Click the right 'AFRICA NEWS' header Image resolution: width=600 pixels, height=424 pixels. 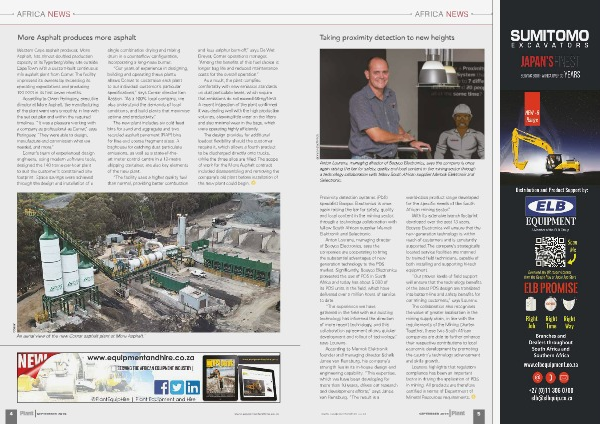441,14
